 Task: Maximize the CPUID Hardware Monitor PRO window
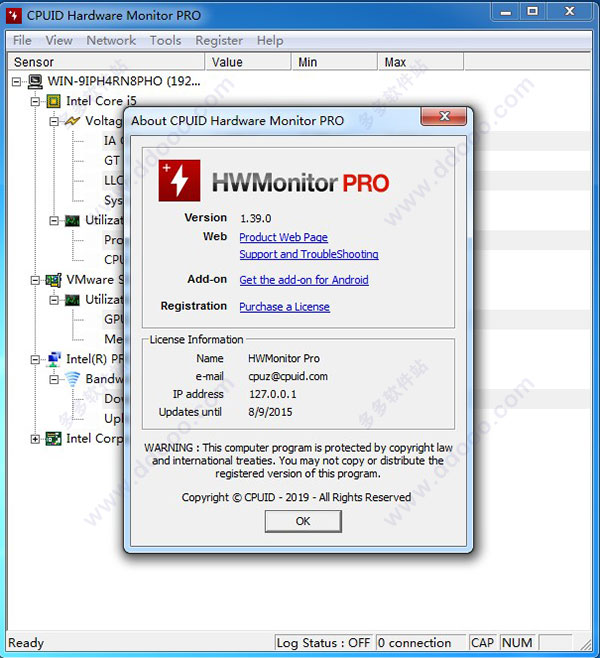click(533, 12)
